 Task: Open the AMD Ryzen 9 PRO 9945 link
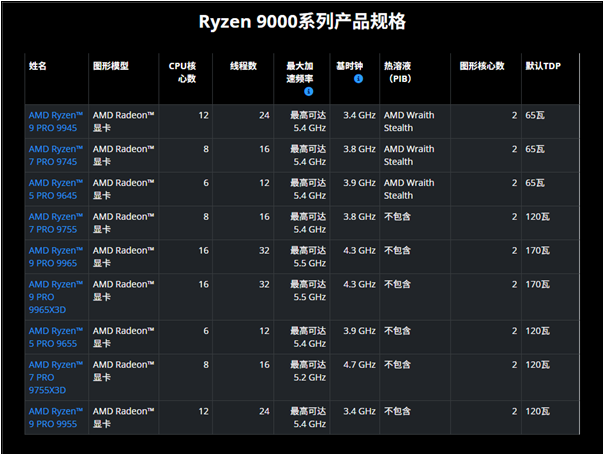[56, 121]
